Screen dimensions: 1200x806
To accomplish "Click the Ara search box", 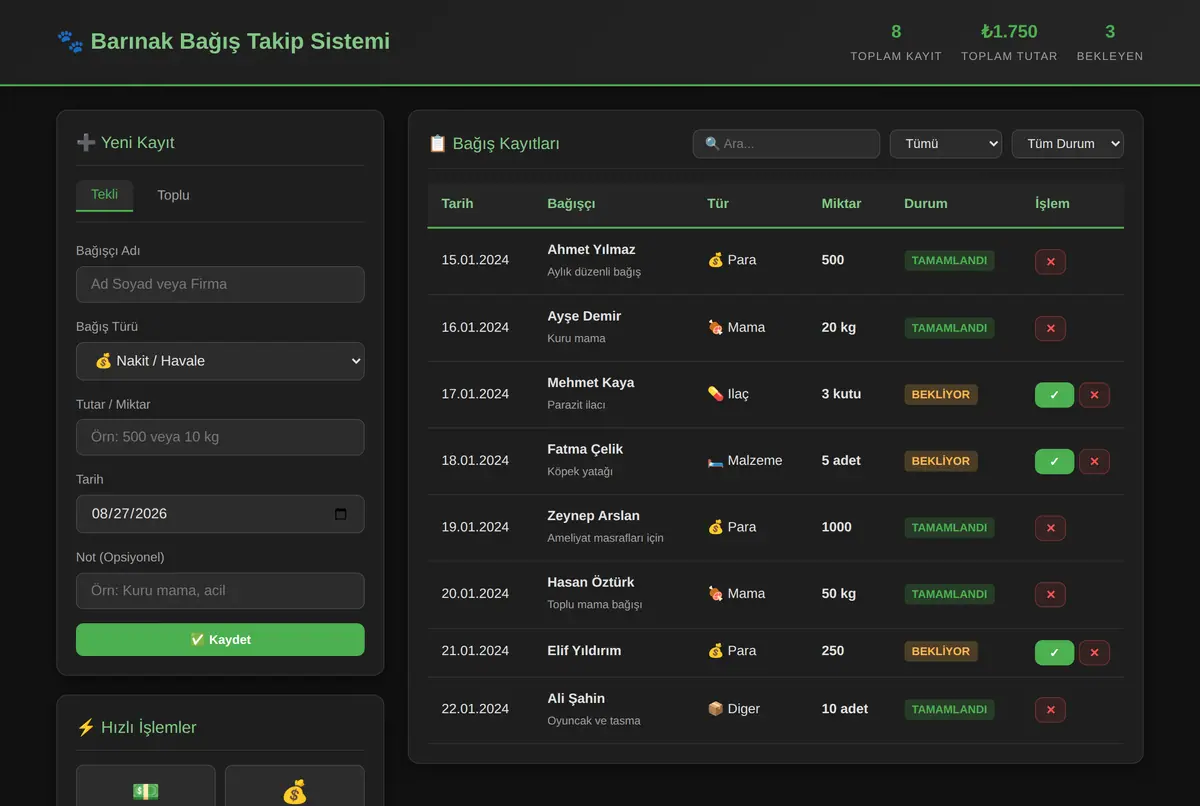I will [x=786, y=144].
